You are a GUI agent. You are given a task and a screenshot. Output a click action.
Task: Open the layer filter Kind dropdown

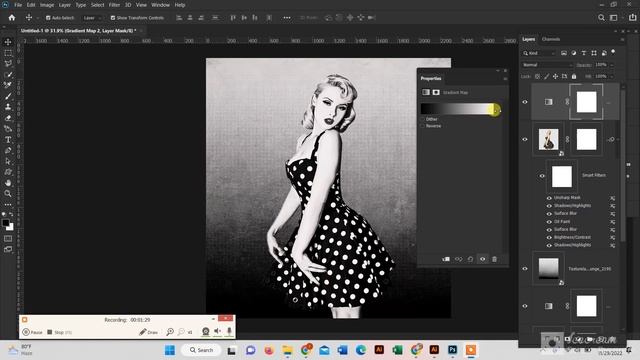tap(539, 53)
